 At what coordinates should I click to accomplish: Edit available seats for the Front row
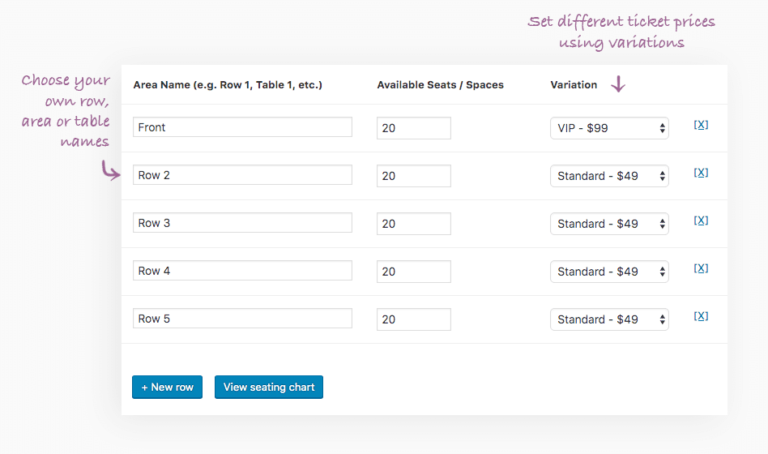(413, 128)
